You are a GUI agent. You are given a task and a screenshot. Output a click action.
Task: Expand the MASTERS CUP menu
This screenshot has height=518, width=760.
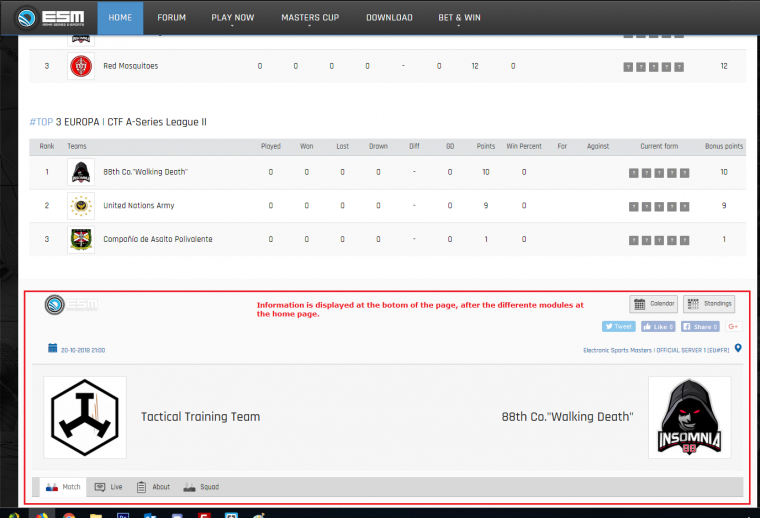[x=310, y=18]
